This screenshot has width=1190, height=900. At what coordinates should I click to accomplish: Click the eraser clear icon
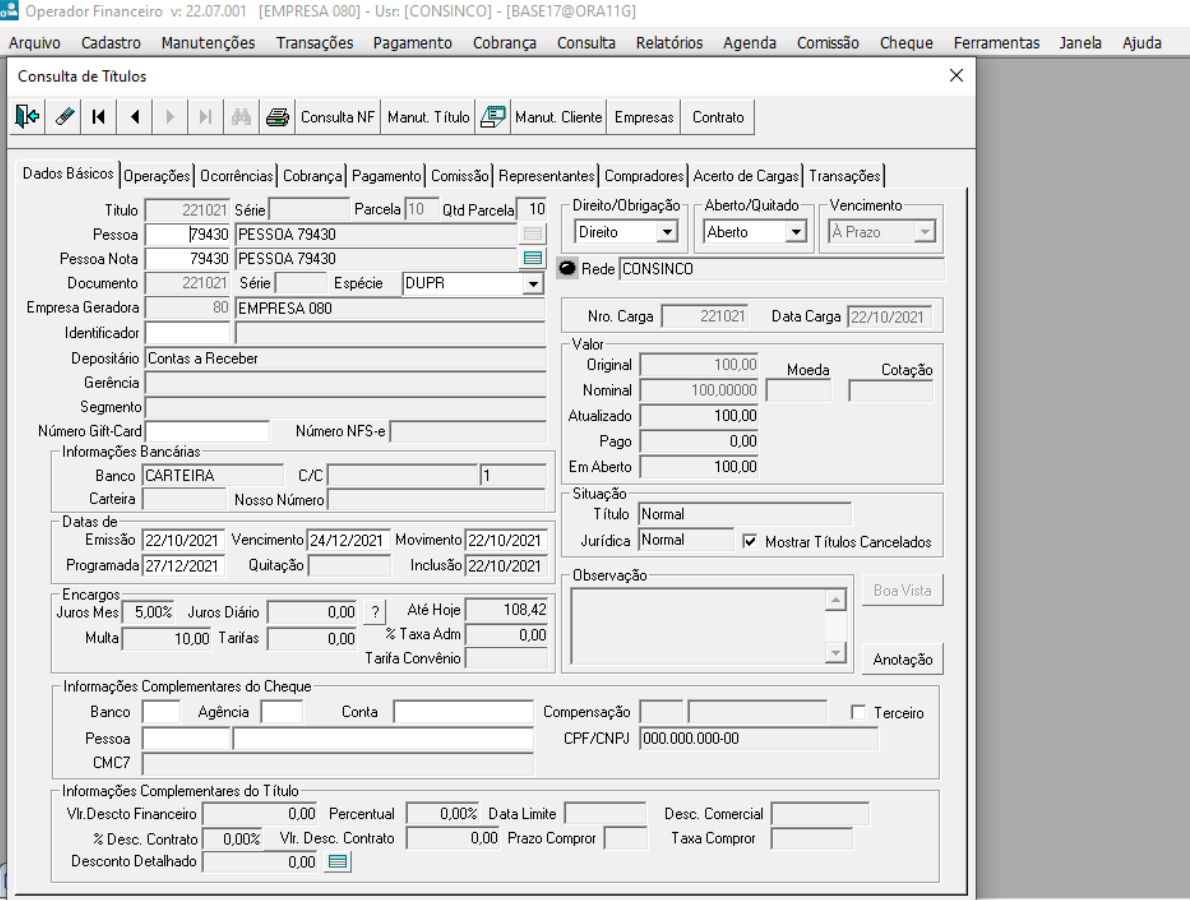coord(61,117)
